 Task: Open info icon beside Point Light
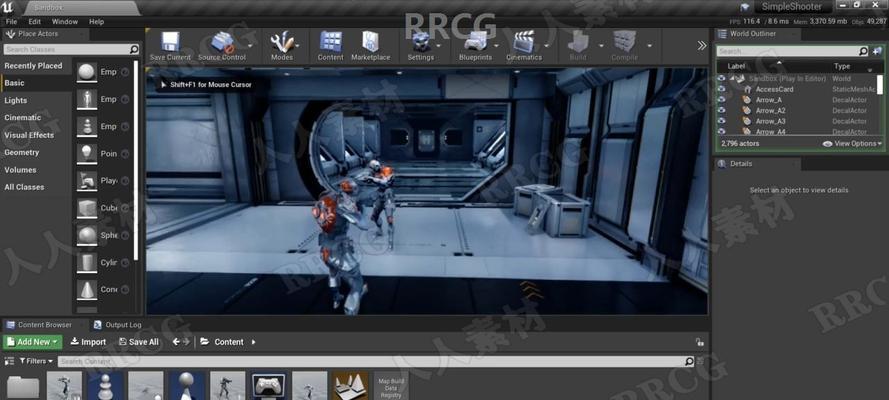(125, 154)
